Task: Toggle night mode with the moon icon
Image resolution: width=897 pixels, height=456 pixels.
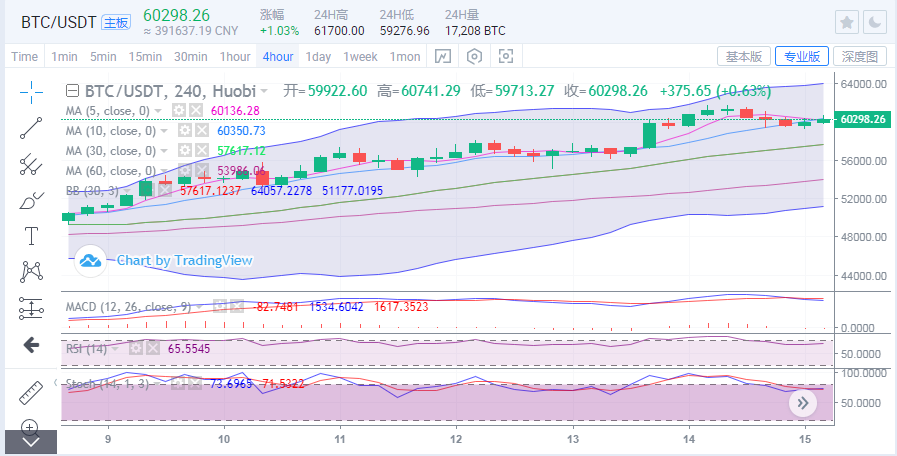Action: point(875,22)
